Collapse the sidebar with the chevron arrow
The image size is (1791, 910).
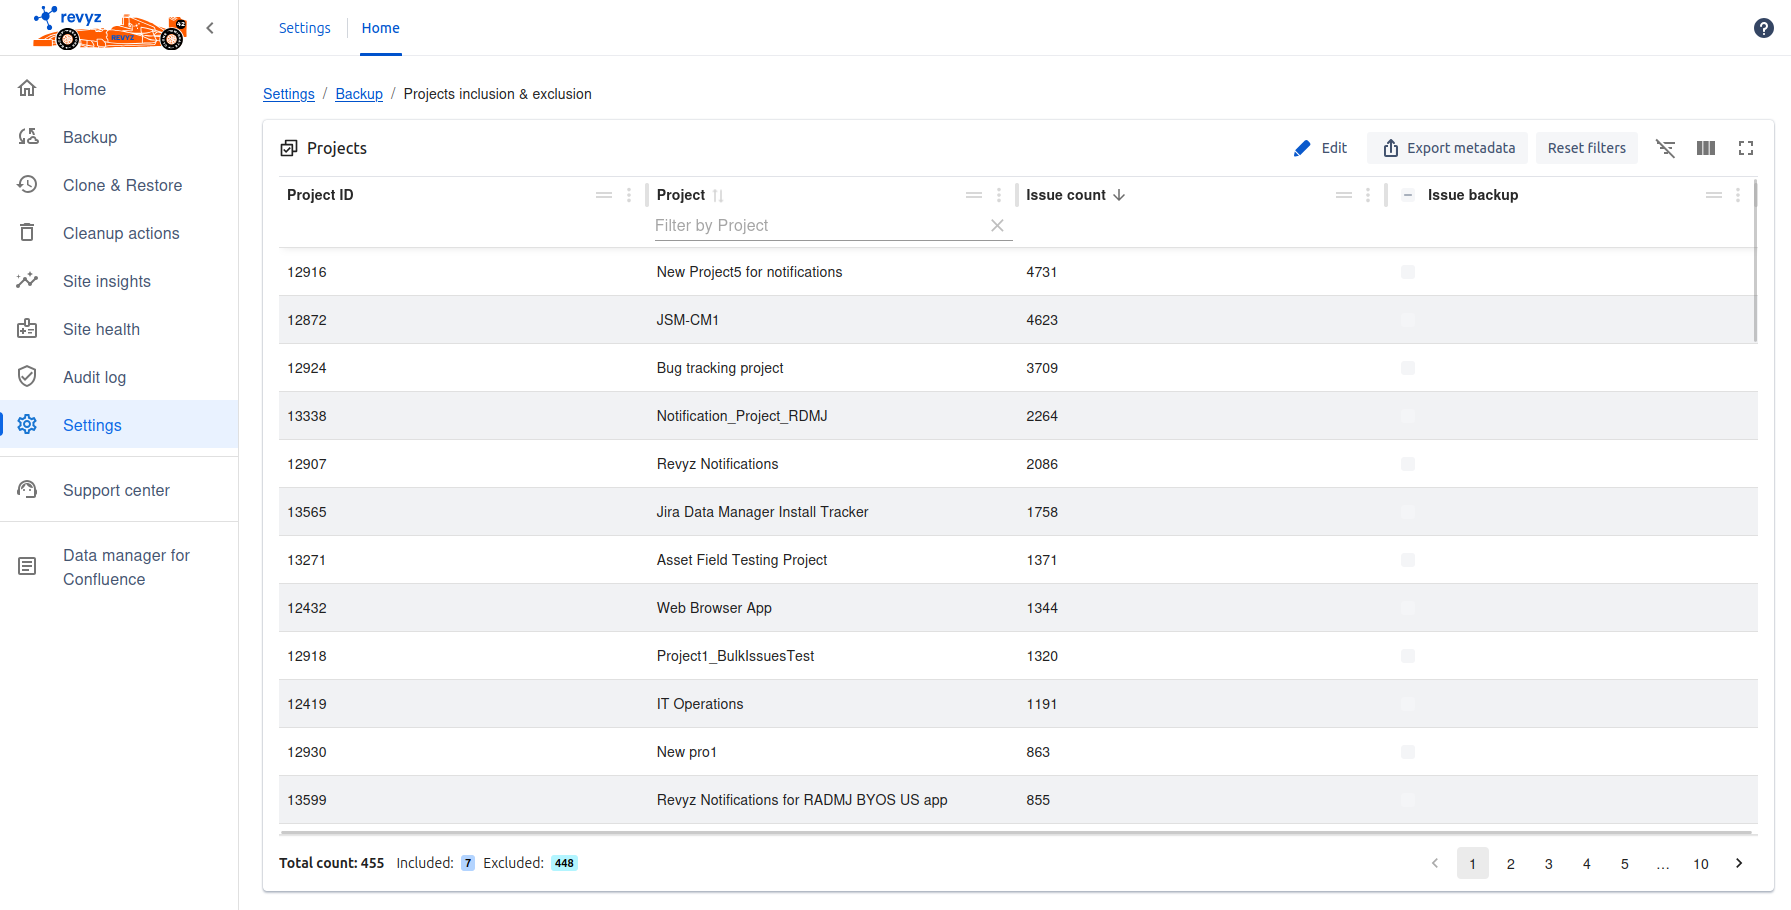tap(210, 28)
